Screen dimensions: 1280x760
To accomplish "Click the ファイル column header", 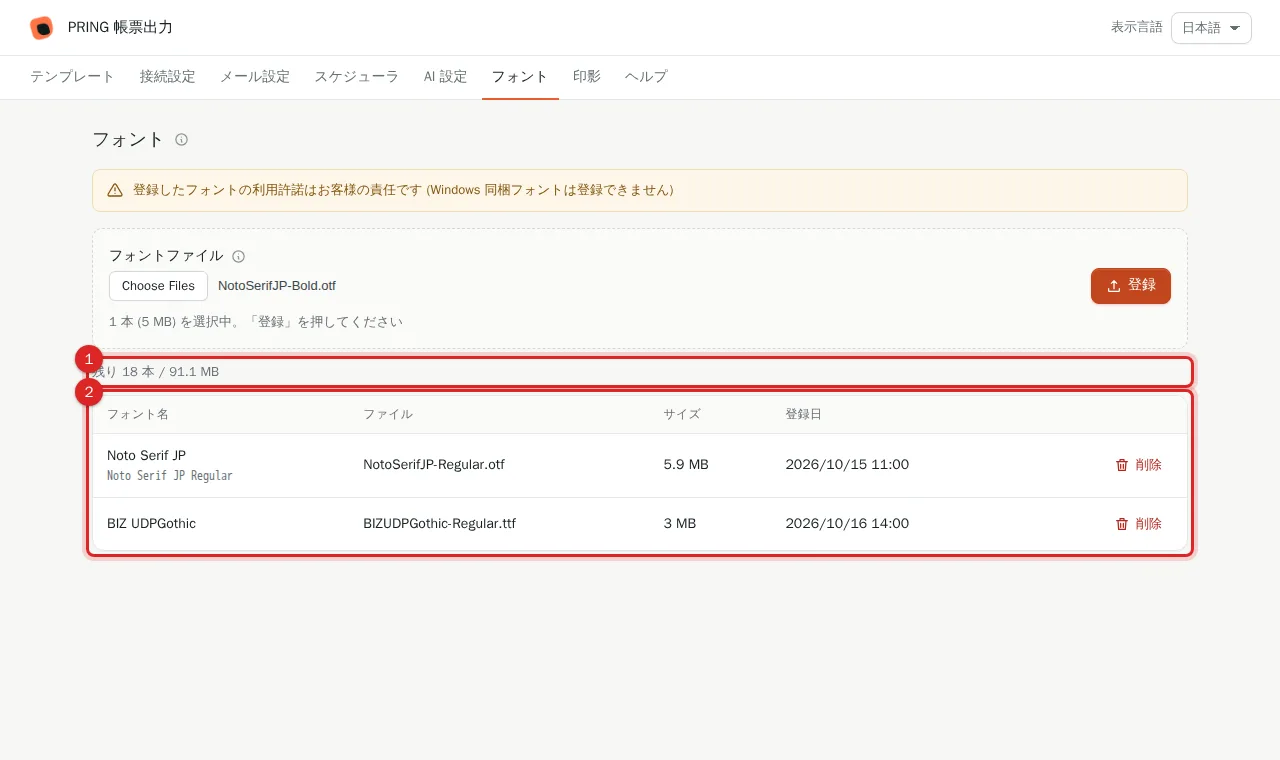I will [388, 414].
